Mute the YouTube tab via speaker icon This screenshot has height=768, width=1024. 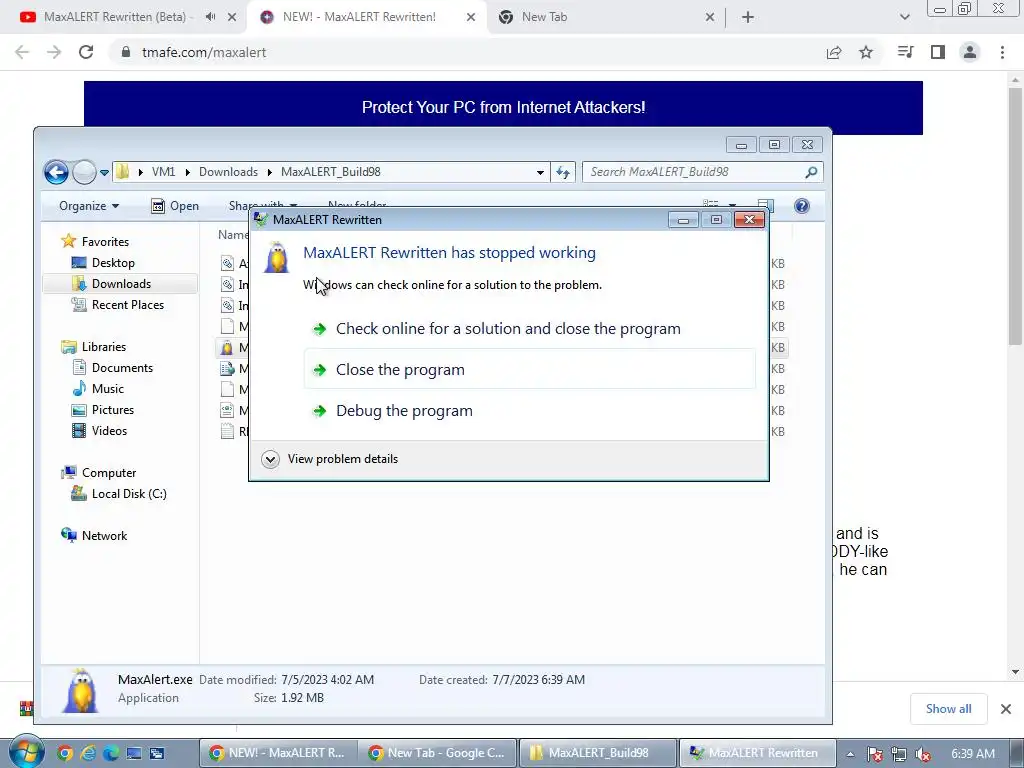[x=210, y=17]
